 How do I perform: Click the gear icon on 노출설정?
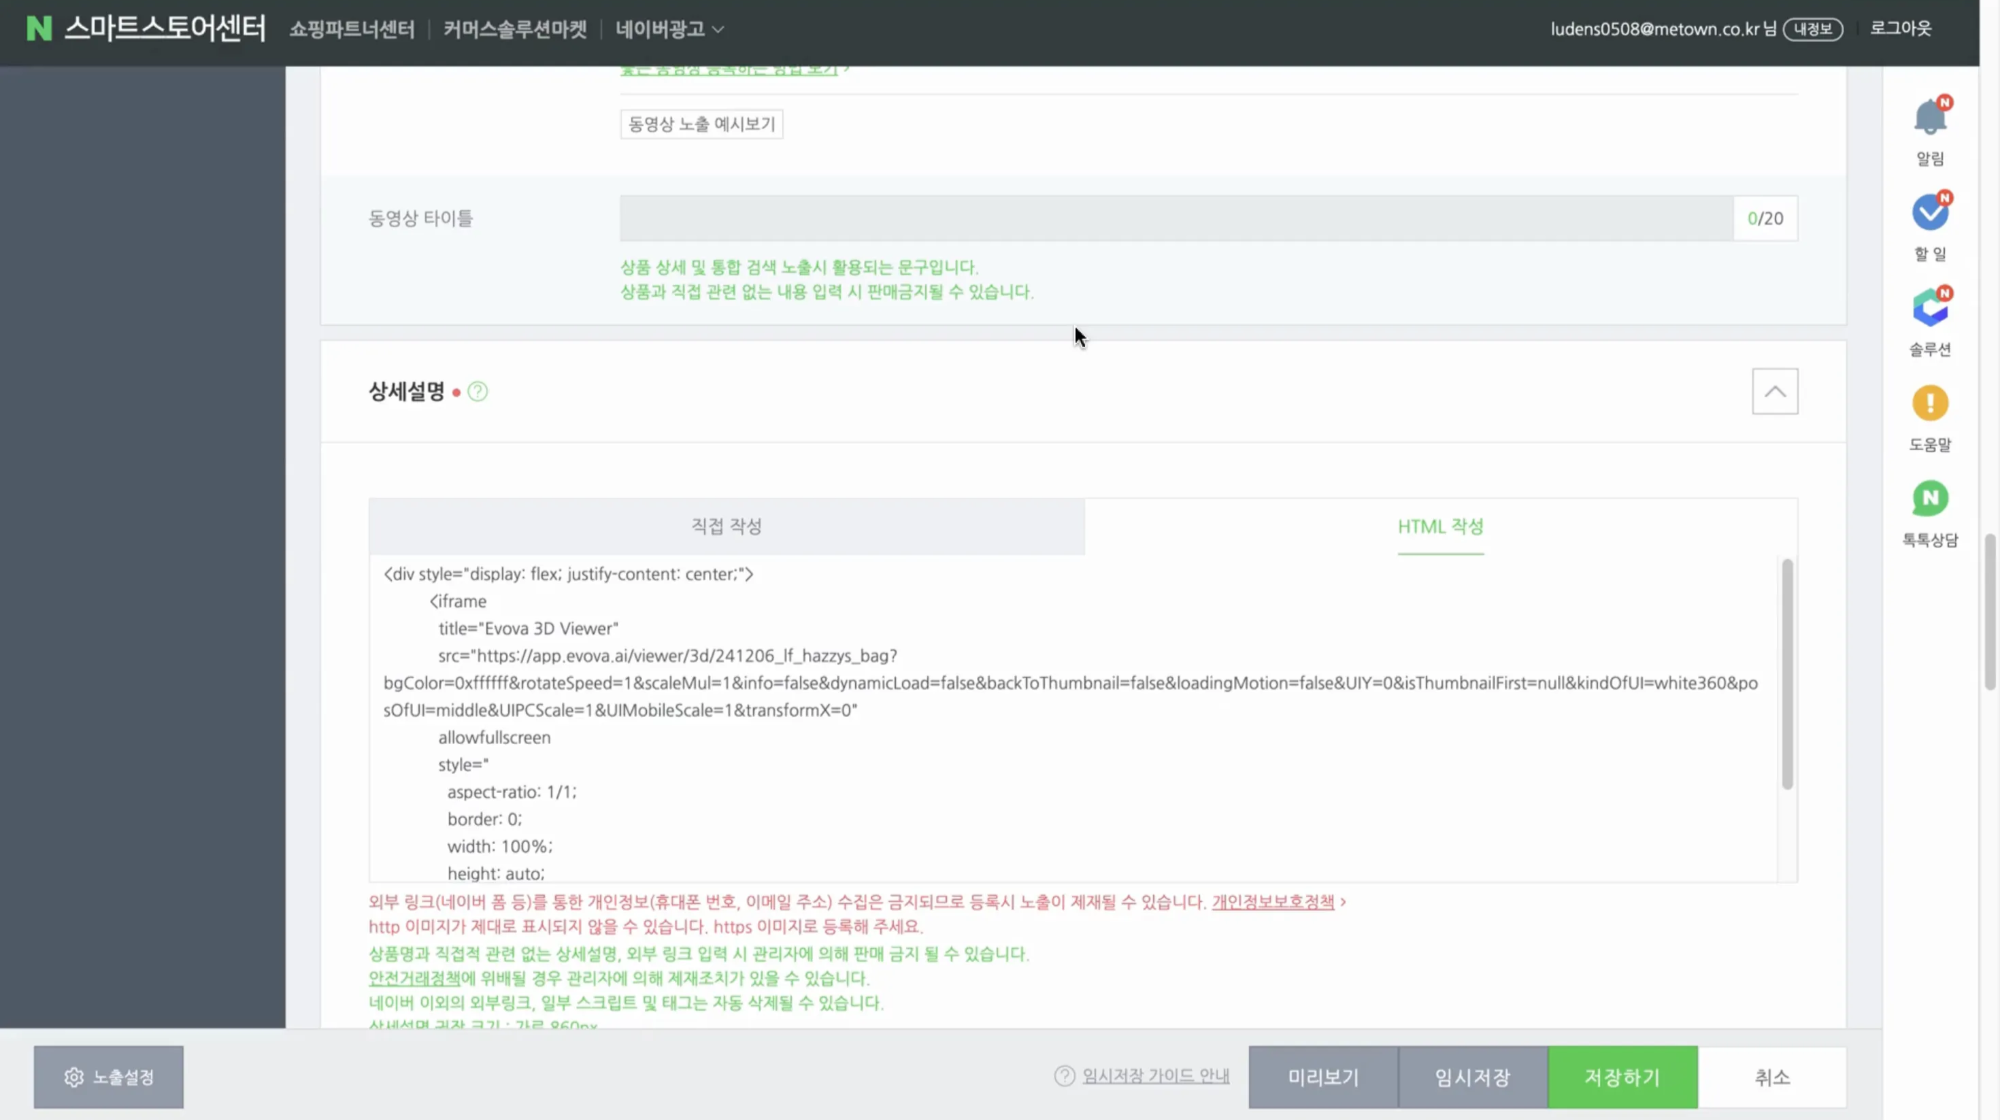tap(73, 1077)
